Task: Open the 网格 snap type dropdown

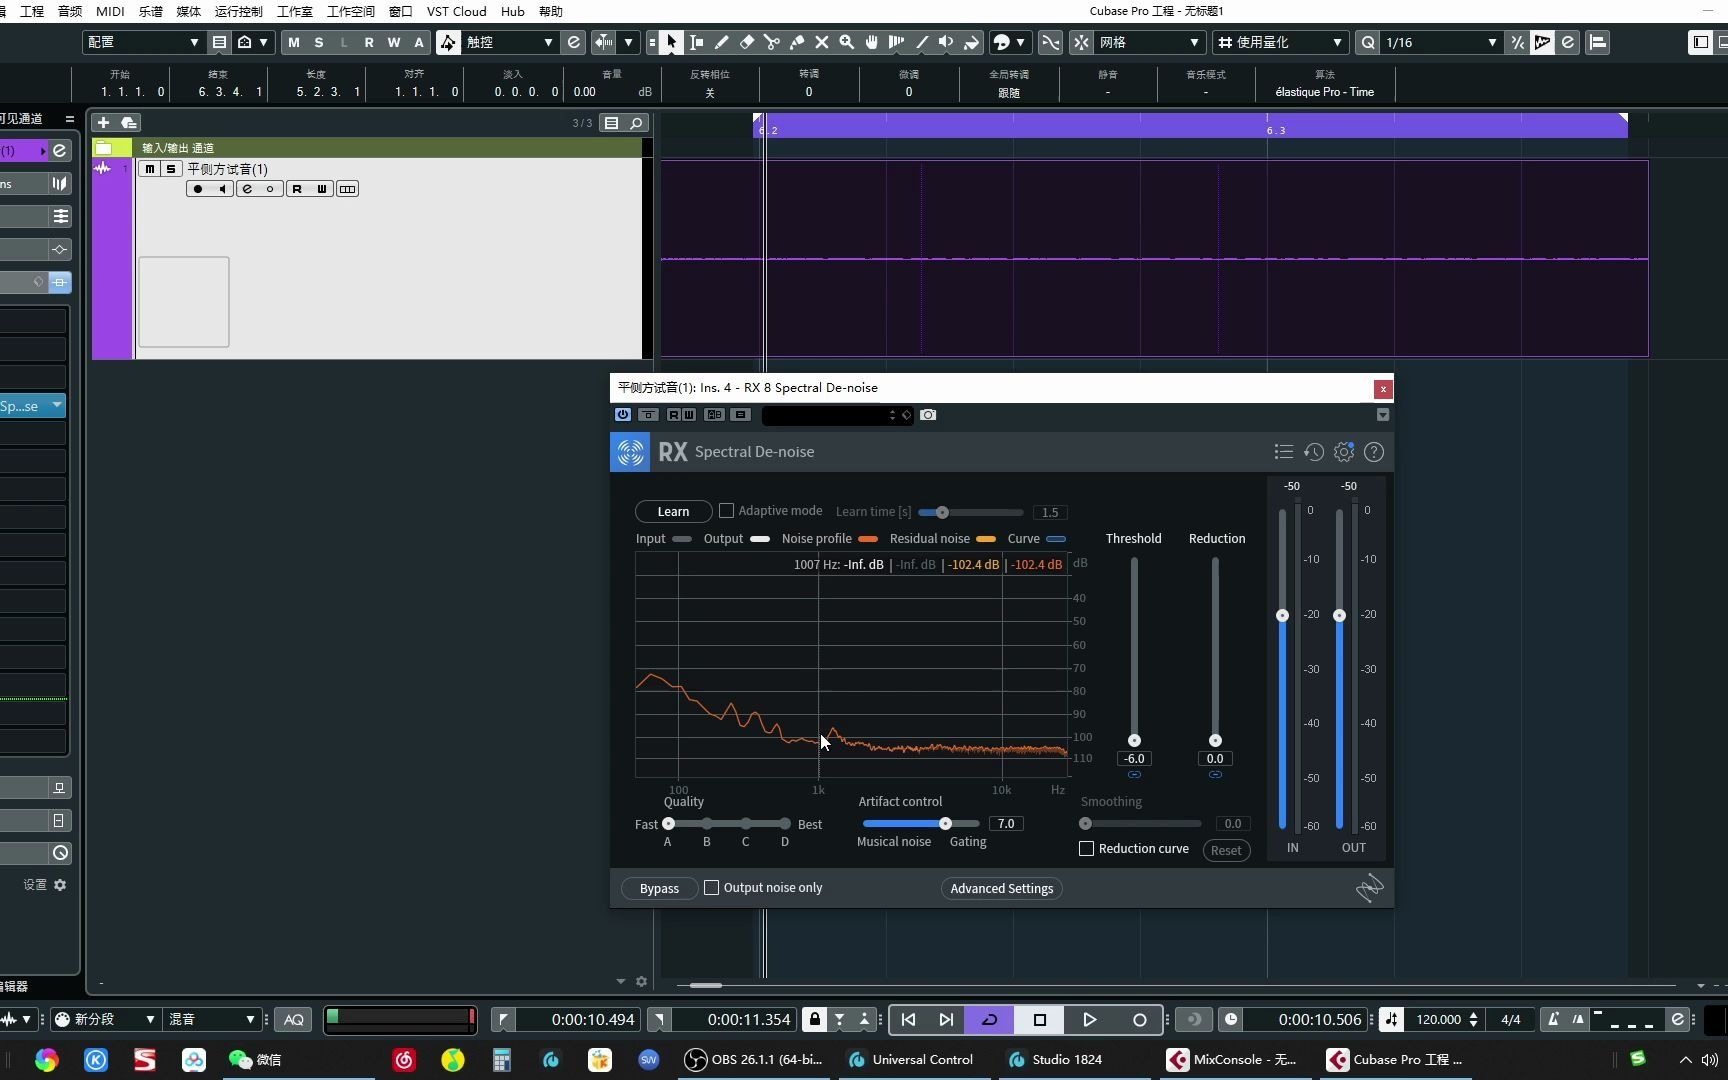Action: tap(1150, 42)
